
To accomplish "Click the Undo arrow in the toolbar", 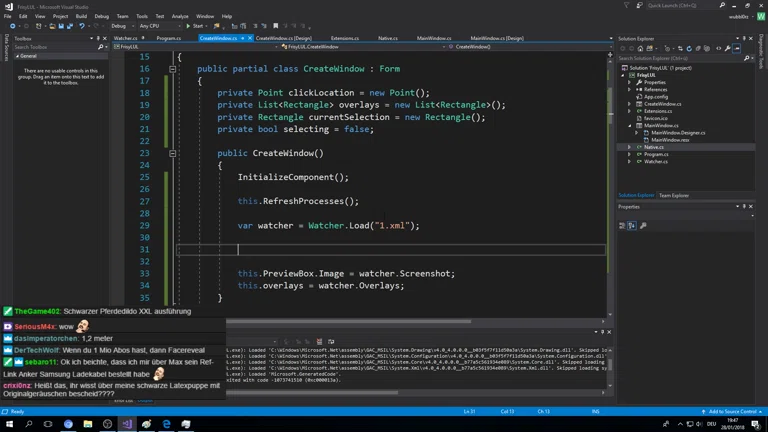I will tap(81, 26).
